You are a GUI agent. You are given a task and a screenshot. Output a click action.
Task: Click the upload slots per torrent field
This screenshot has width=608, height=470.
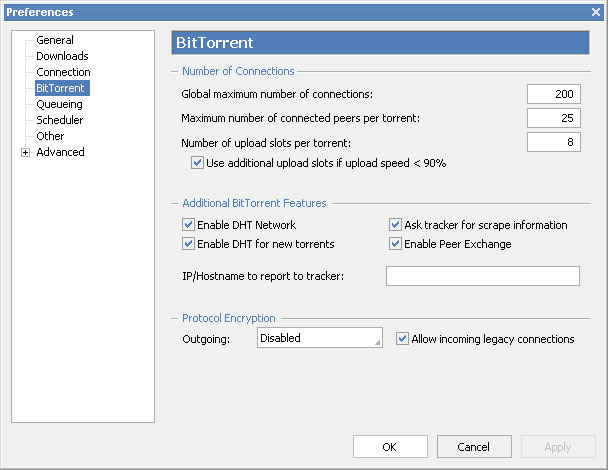(553, 142)
